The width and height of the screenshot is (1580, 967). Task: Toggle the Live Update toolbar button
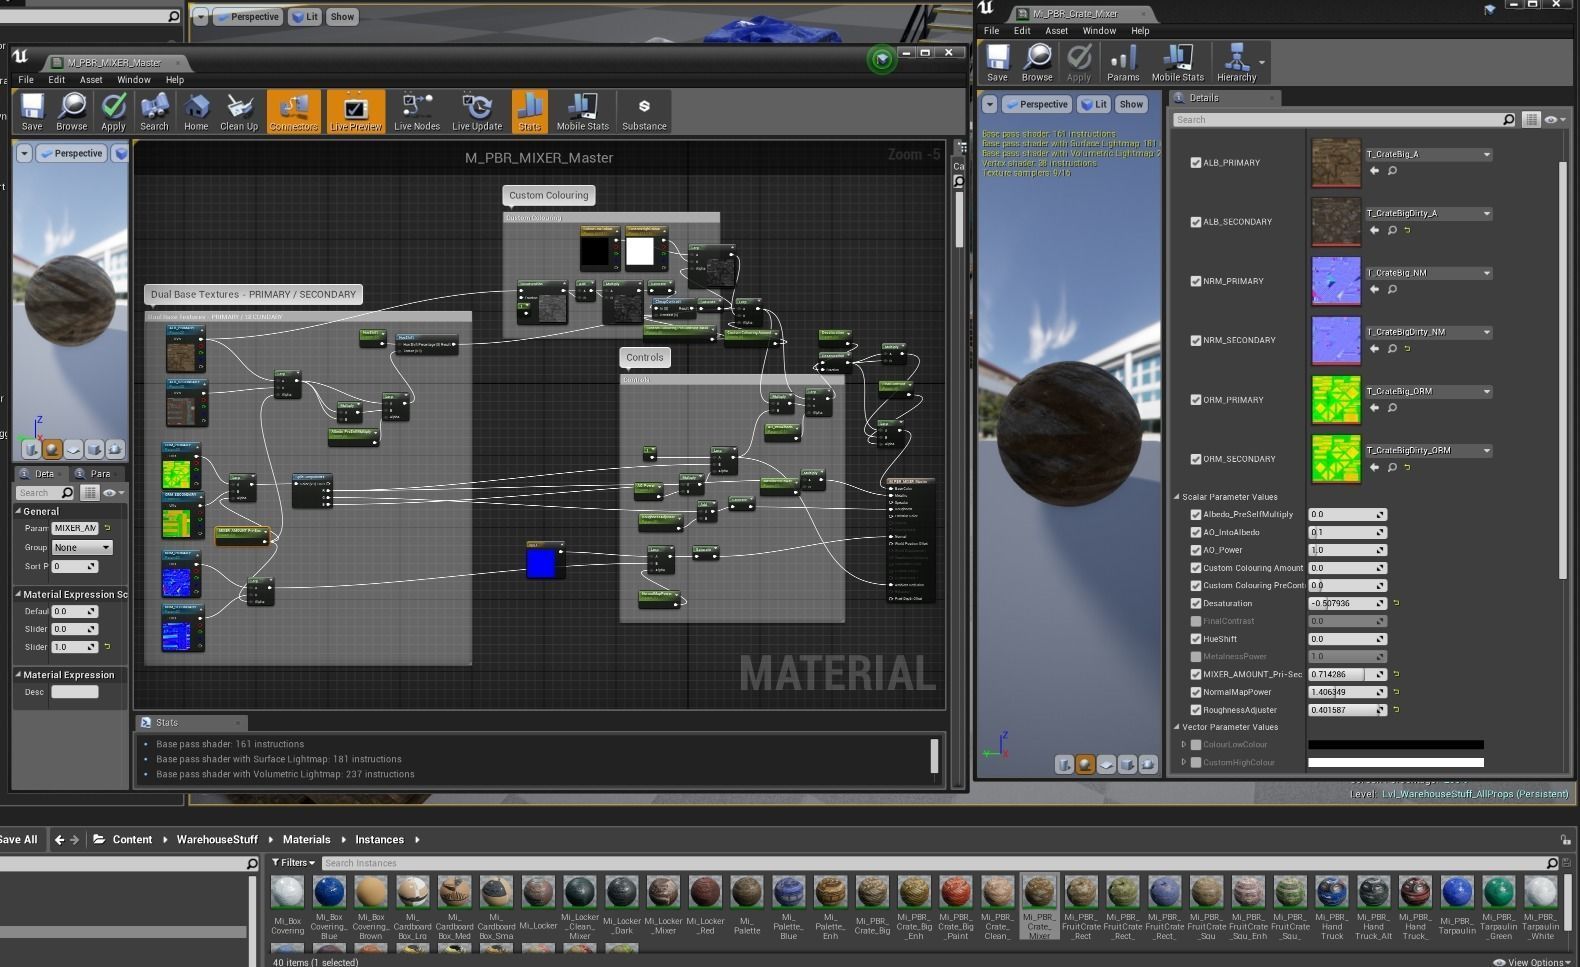tap(477, 111)
